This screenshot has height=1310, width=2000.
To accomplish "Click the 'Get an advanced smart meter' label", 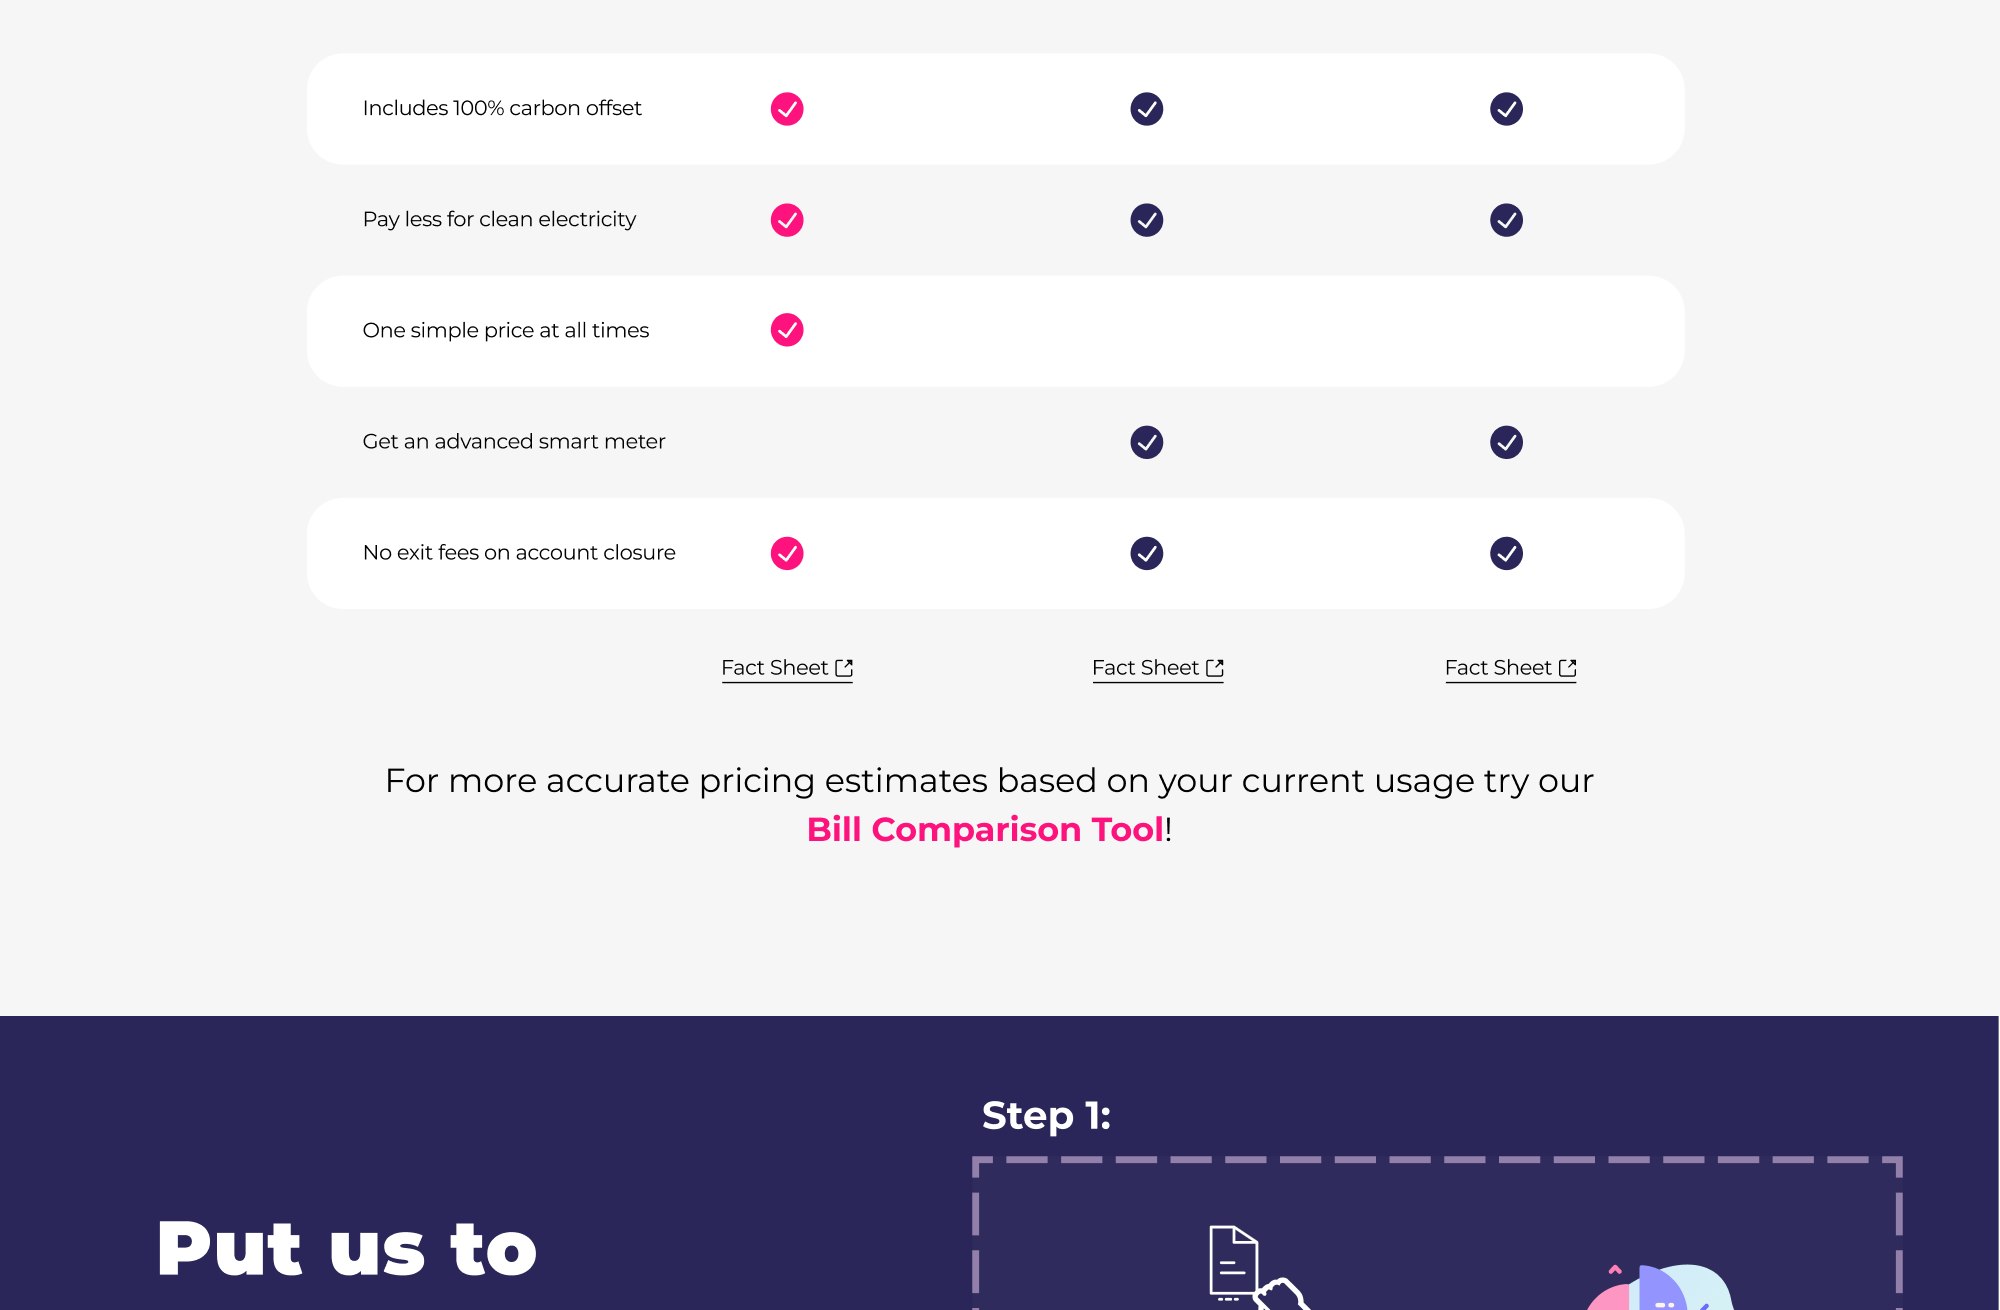I will point(514,442).
